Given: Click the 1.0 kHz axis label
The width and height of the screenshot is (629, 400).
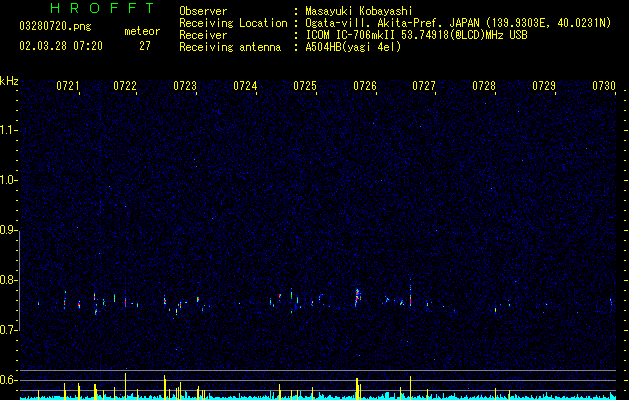Looking at the screenshot, I should 8,180.
